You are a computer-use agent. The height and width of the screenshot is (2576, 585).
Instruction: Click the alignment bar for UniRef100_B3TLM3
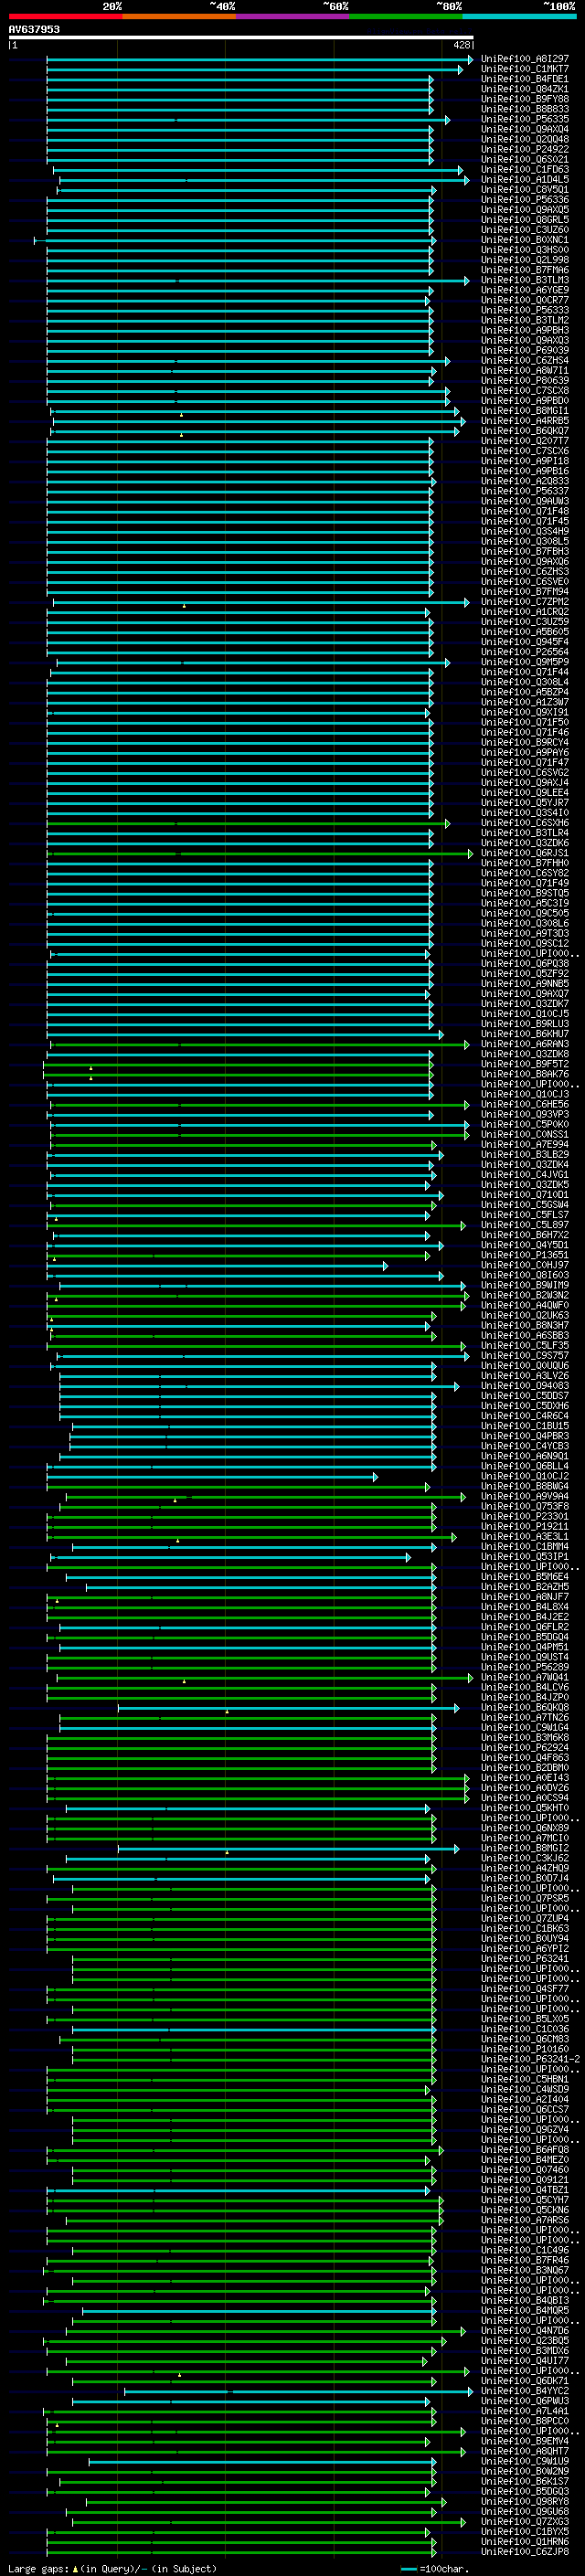(258, 280)
